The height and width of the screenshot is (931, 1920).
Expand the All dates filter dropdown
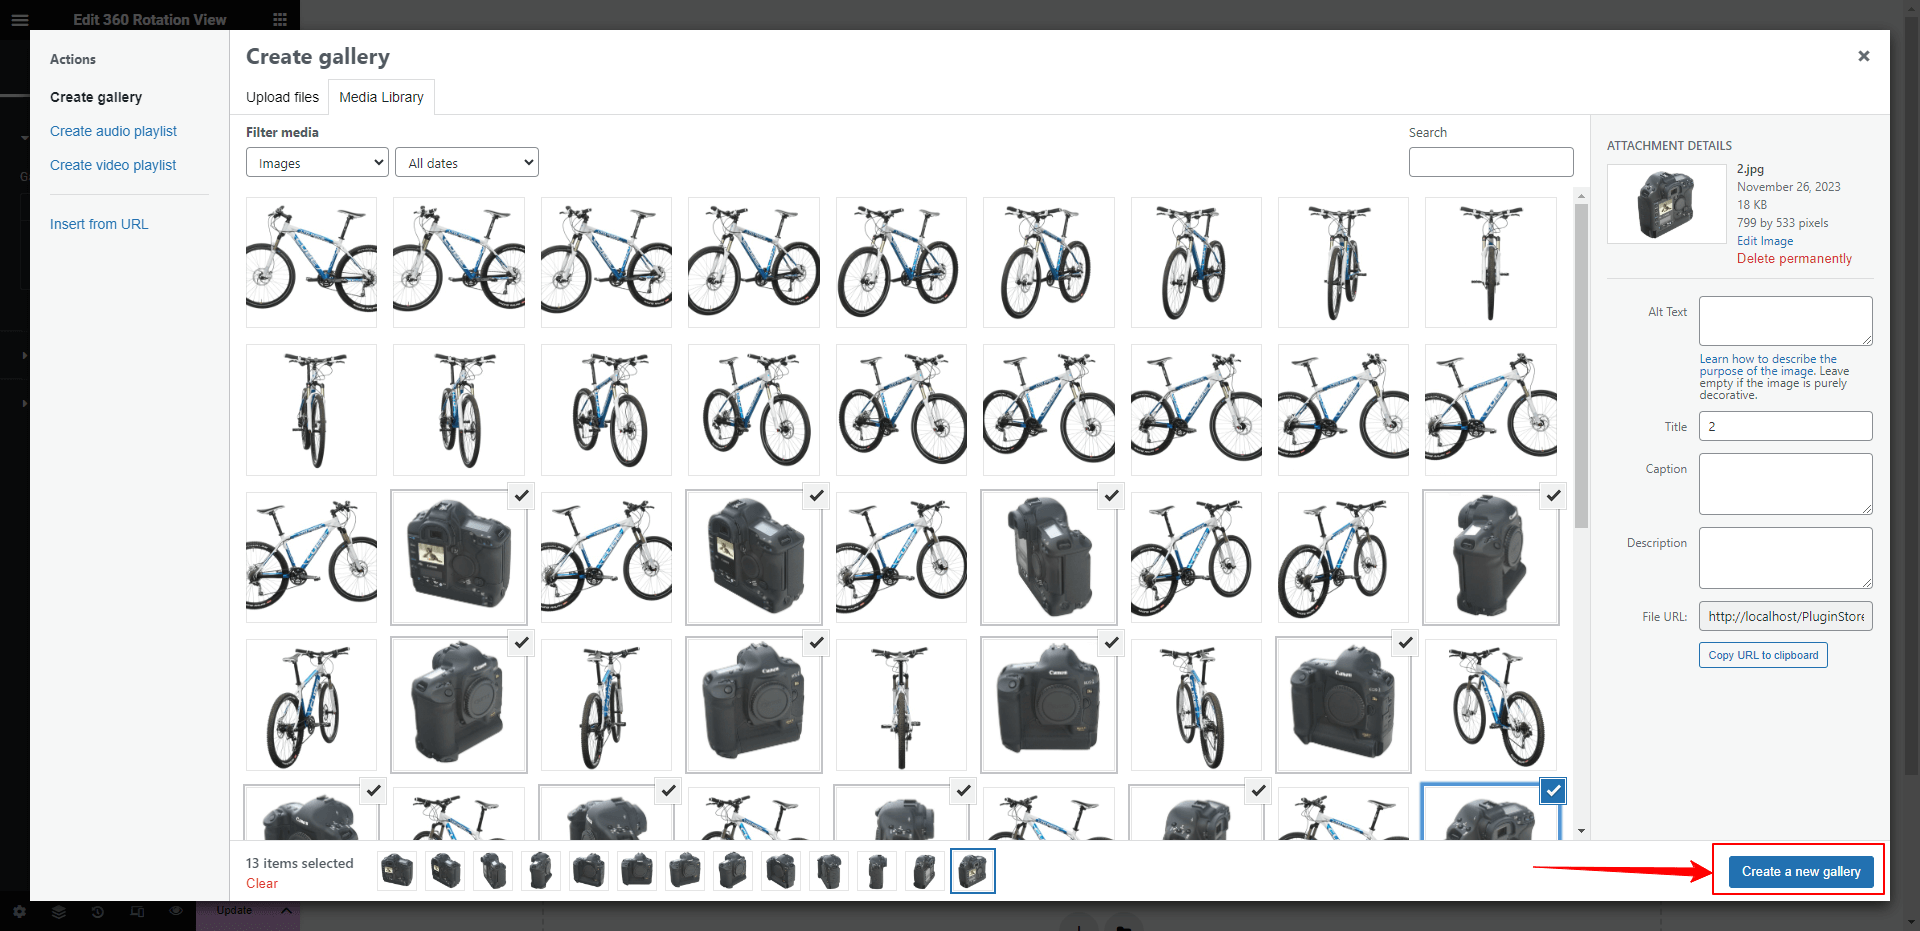(467, 163)
